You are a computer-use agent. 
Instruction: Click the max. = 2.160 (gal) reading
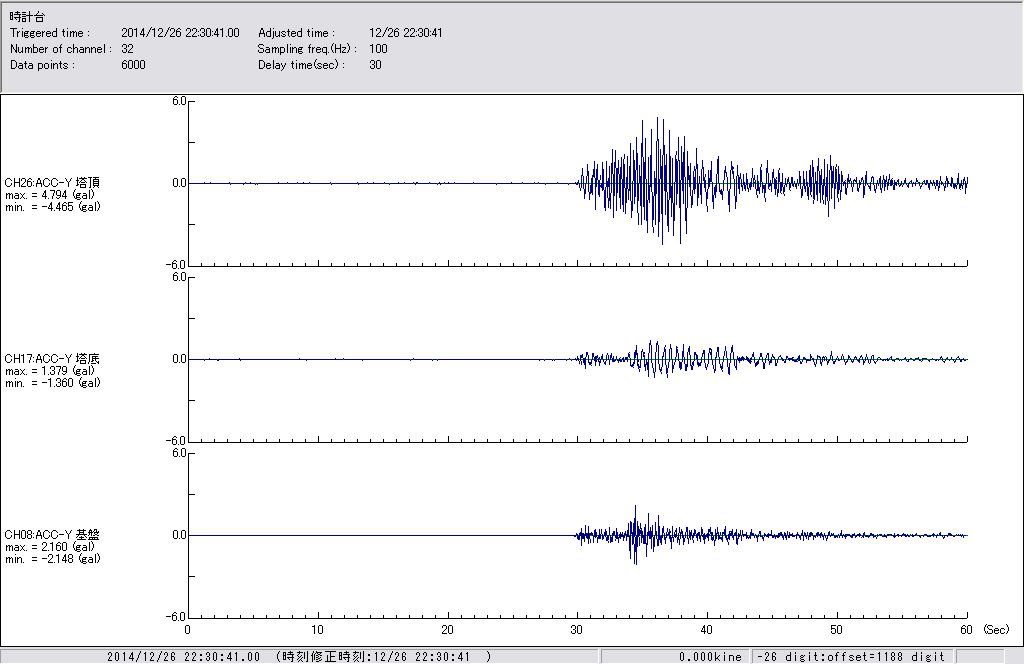50,547
